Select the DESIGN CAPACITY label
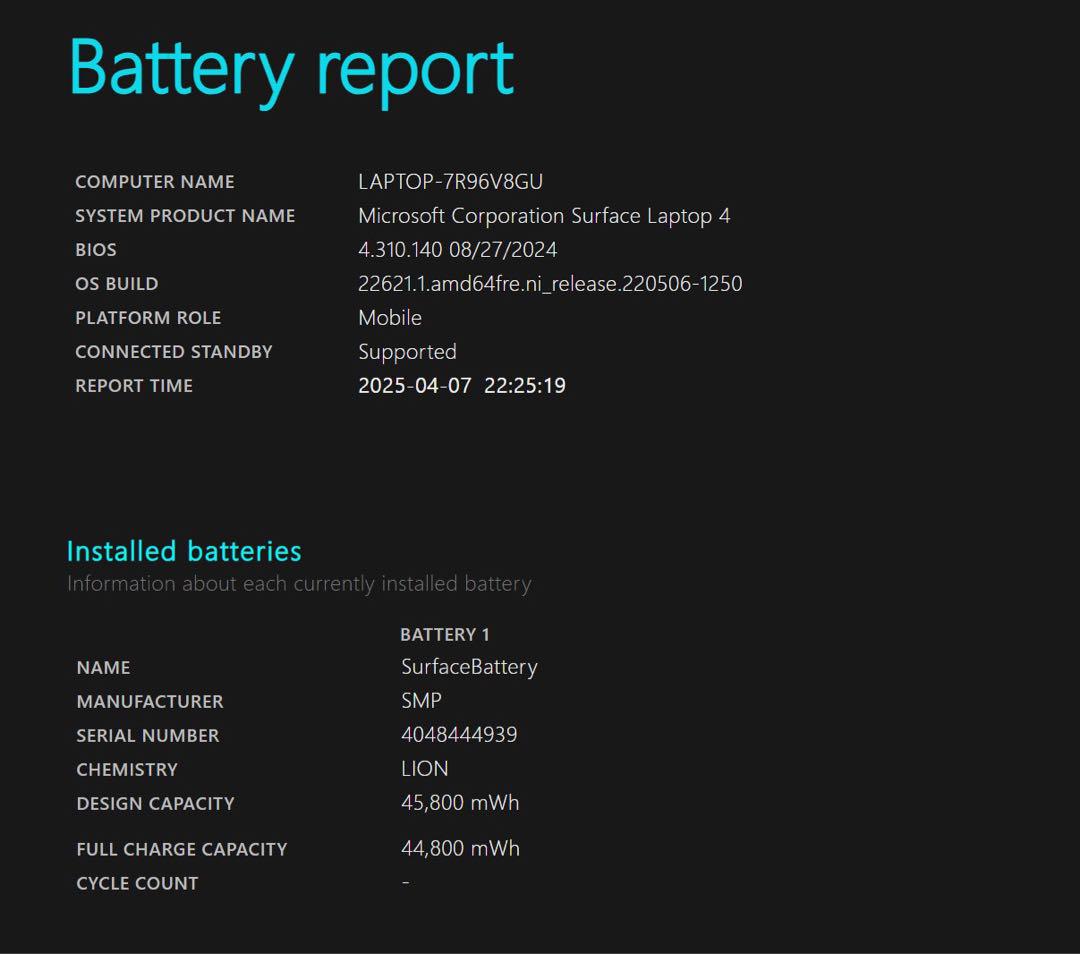1080x954 pixels. click(156, 803)
